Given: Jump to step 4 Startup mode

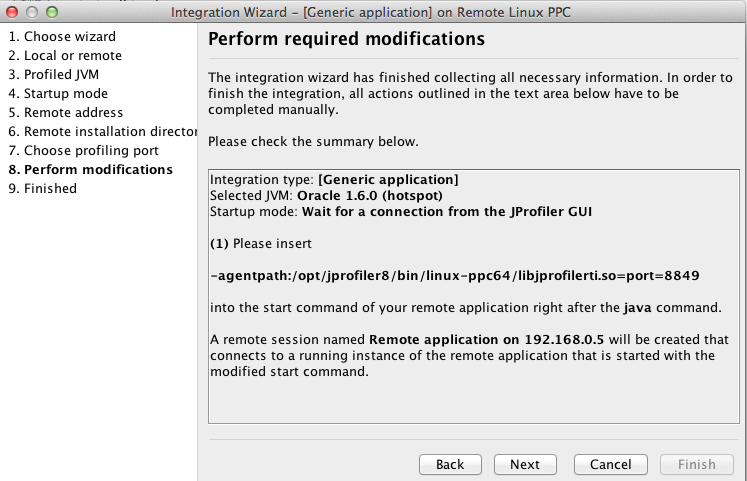Looking at the screenshot, I should pos(58,94).
